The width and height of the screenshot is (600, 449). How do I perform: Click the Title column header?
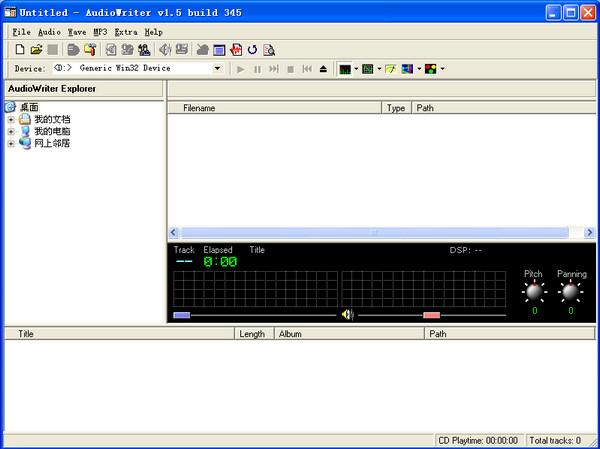[x=119, y=334]
